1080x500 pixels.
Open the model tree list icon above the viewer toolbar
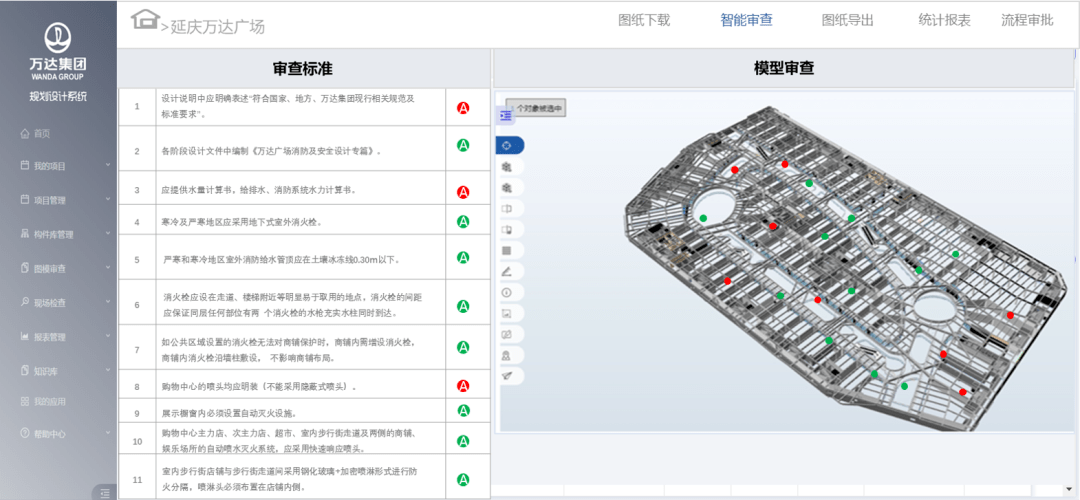click(x=506, y=116)
